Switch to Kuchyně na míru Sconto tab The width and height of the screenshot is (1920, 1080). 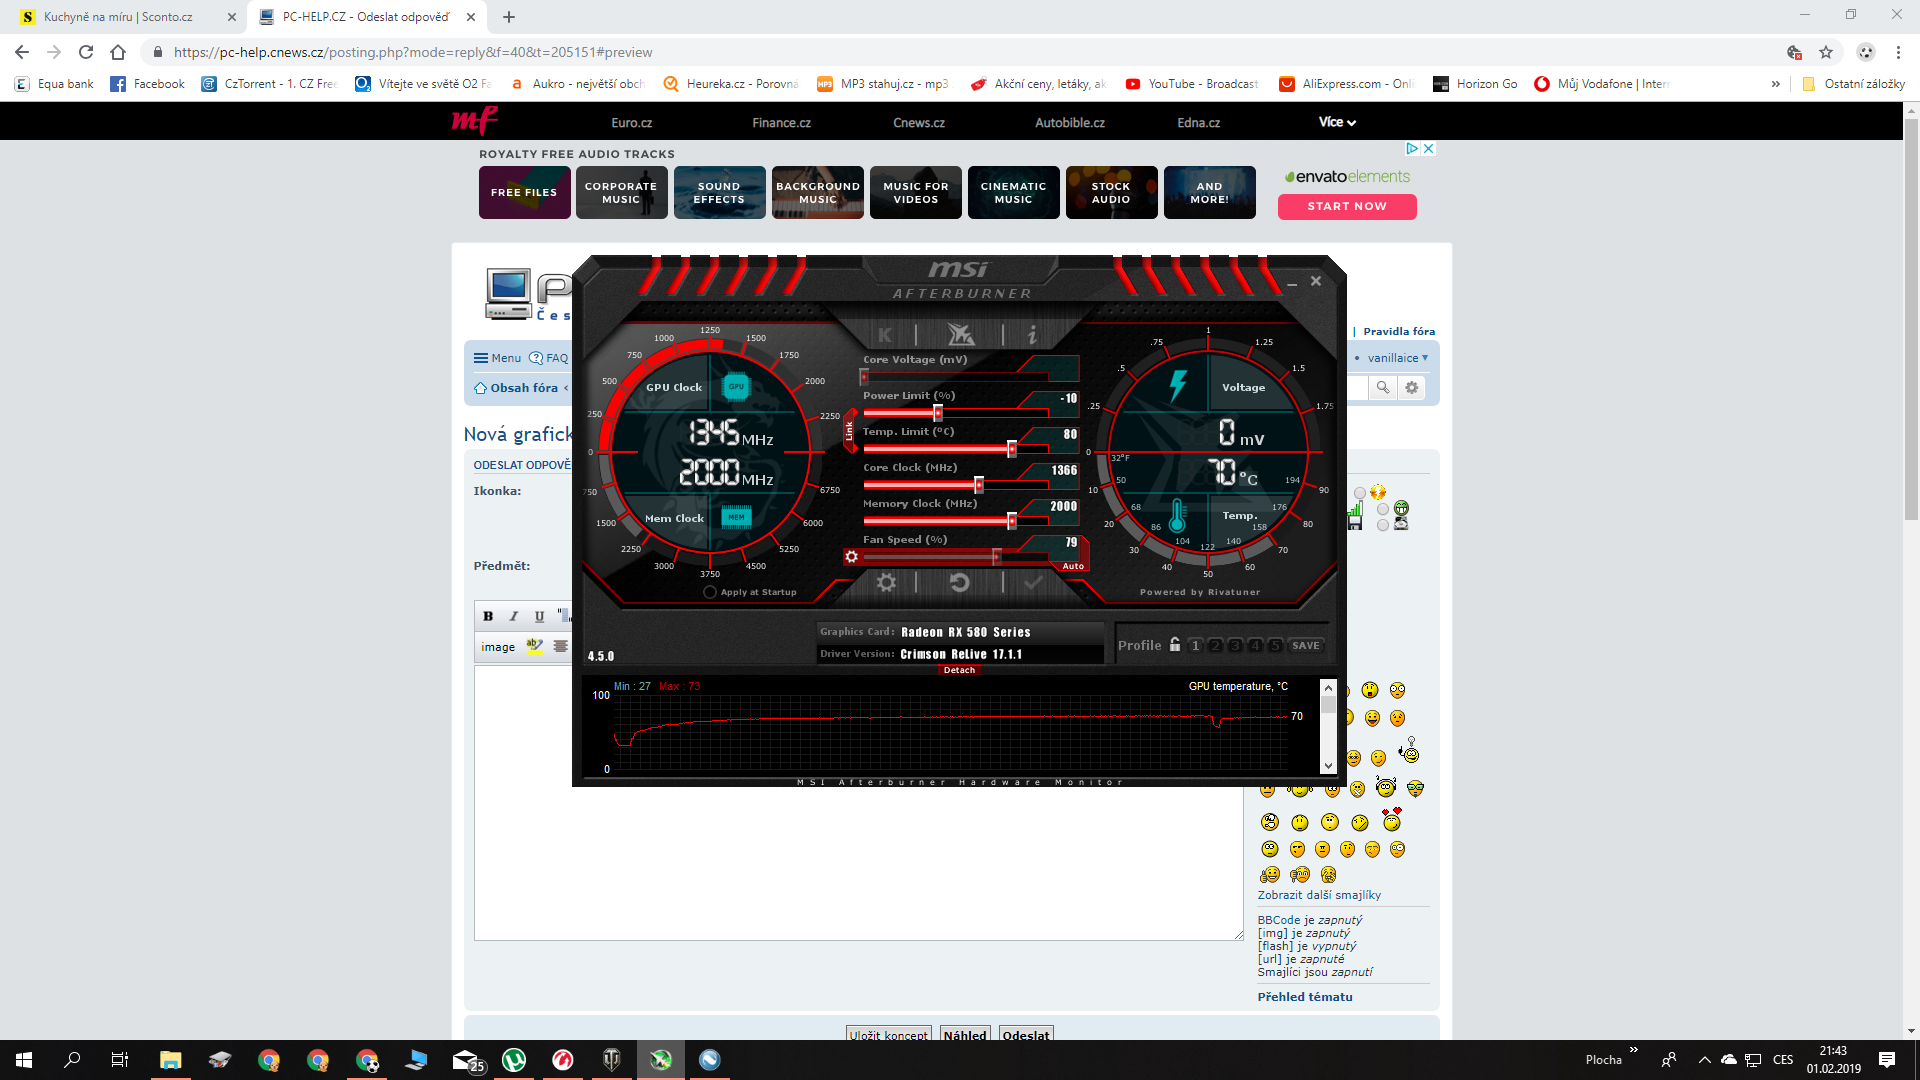point(118,17)
